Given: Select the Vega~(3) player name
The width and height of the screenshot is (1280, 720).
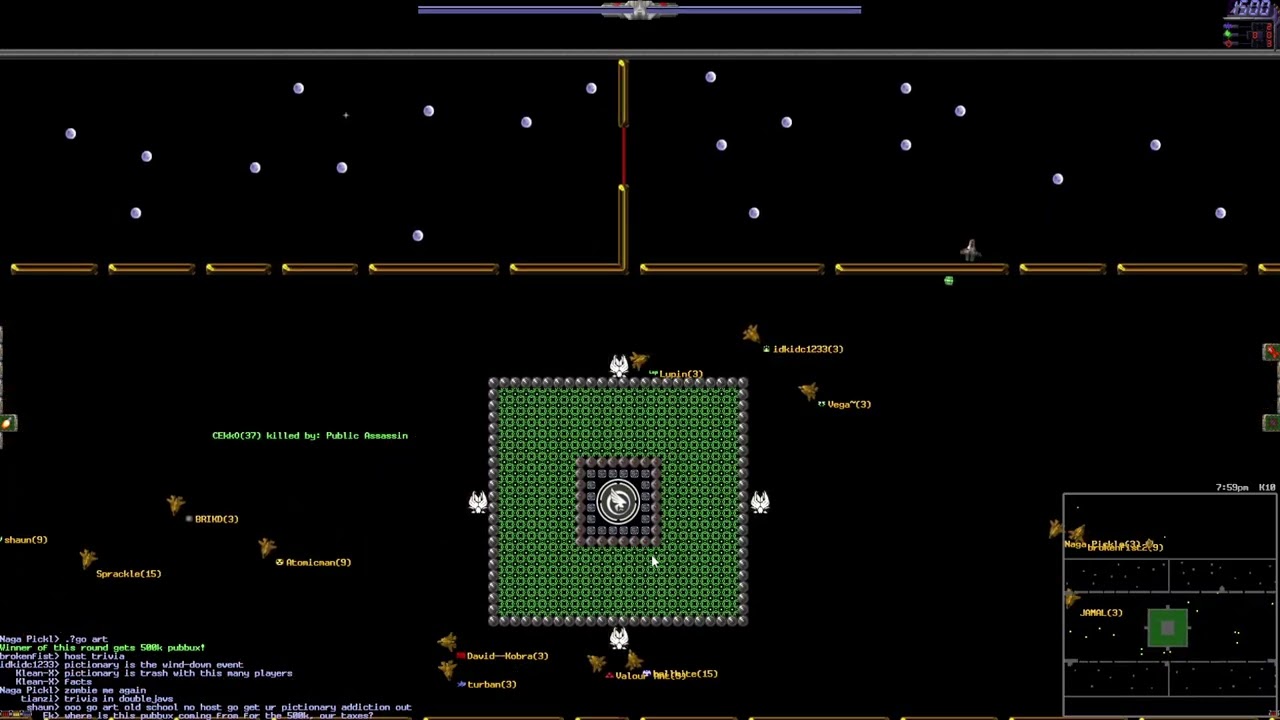Looking at the screenshot, I should tap(849, 404).
